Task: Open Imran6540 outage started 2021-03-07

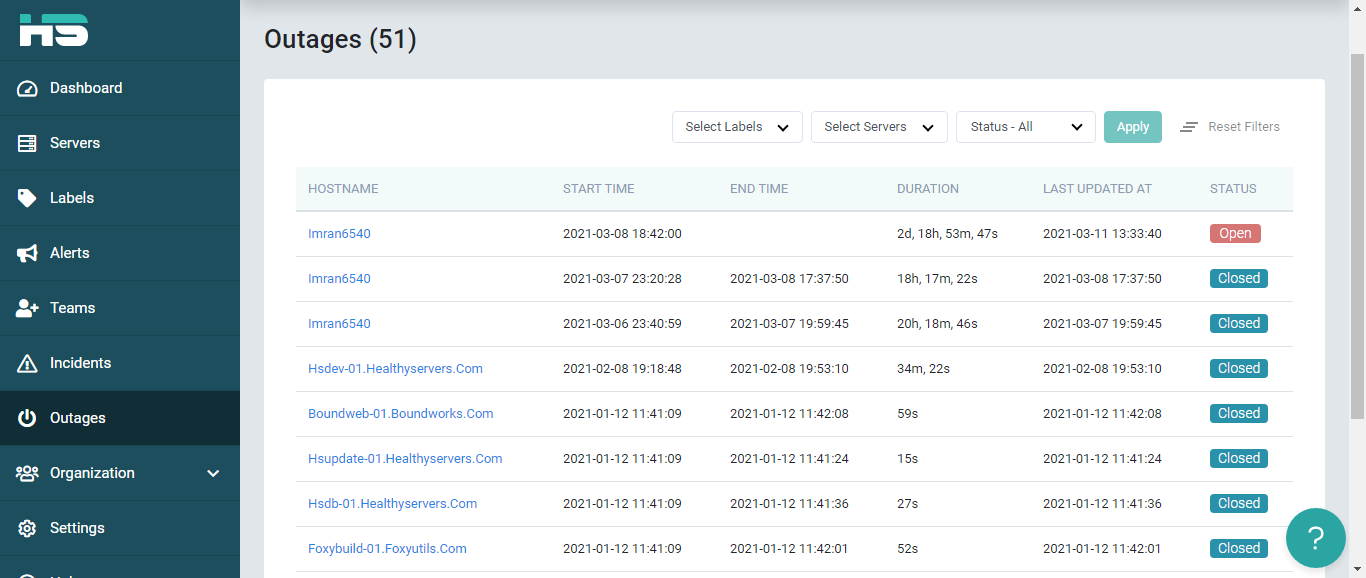Action: pos(339,278)
